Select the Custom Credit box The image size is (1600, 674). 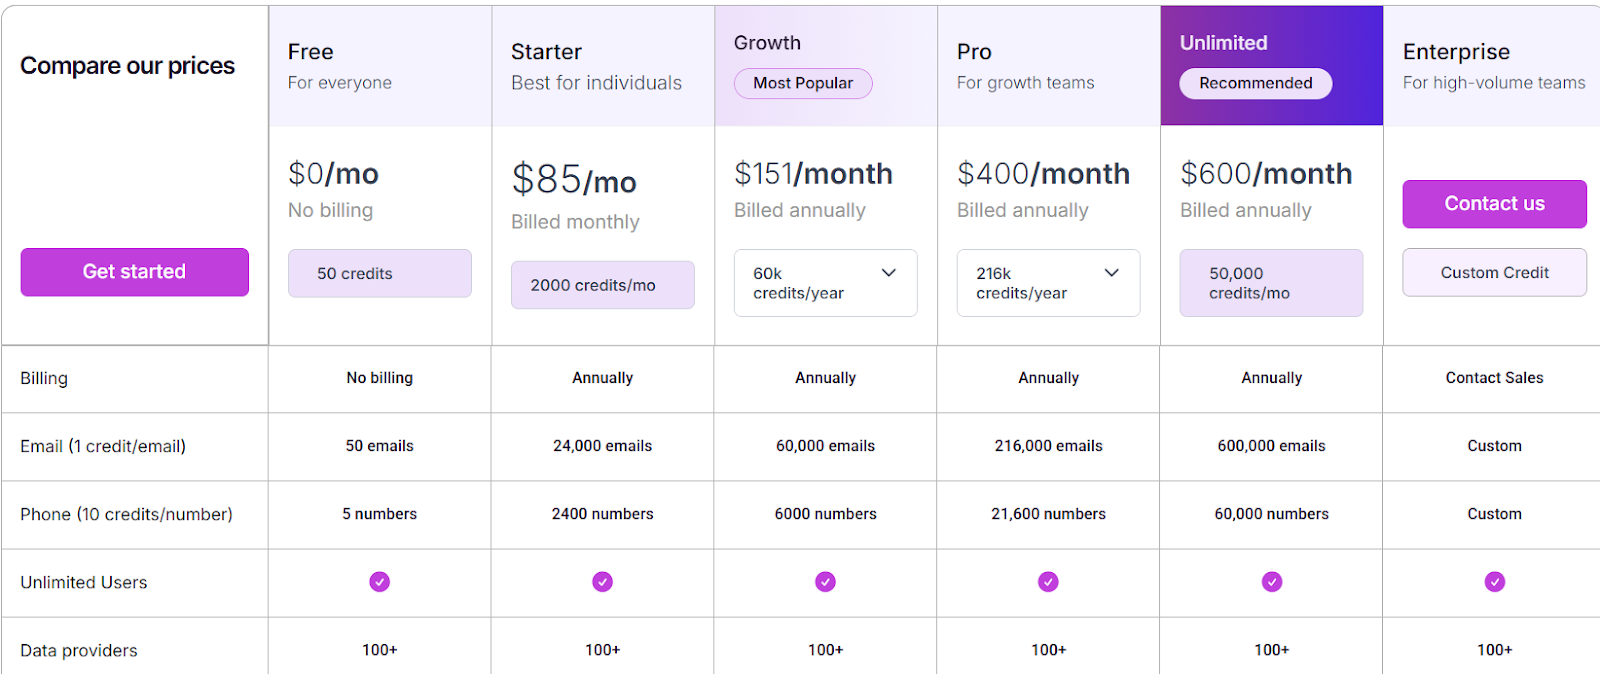click(x=1494, y=273)
